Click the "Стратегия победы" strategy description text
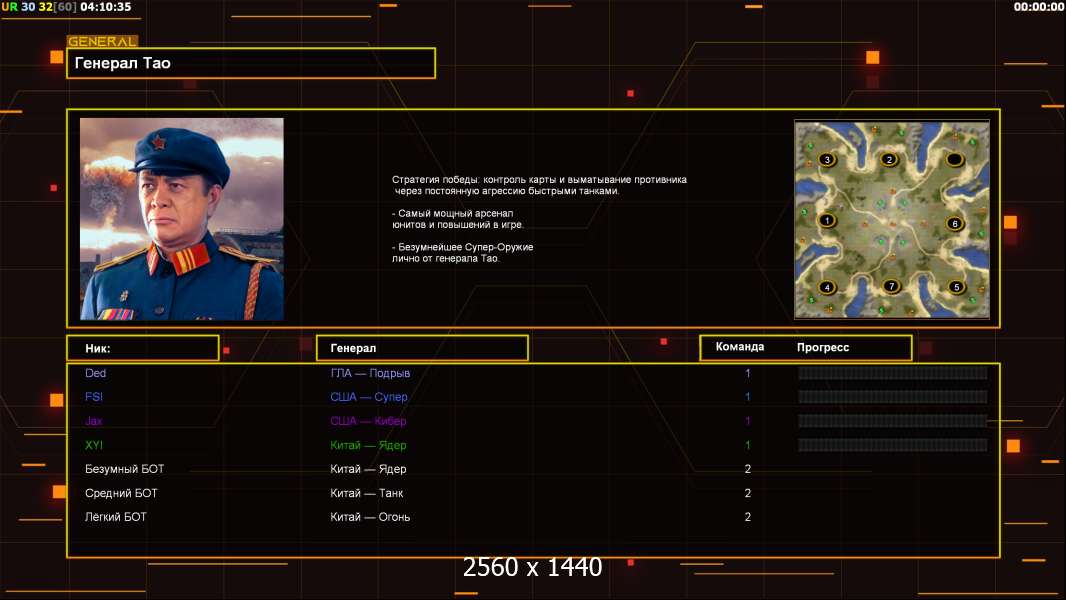 (539, 185)
